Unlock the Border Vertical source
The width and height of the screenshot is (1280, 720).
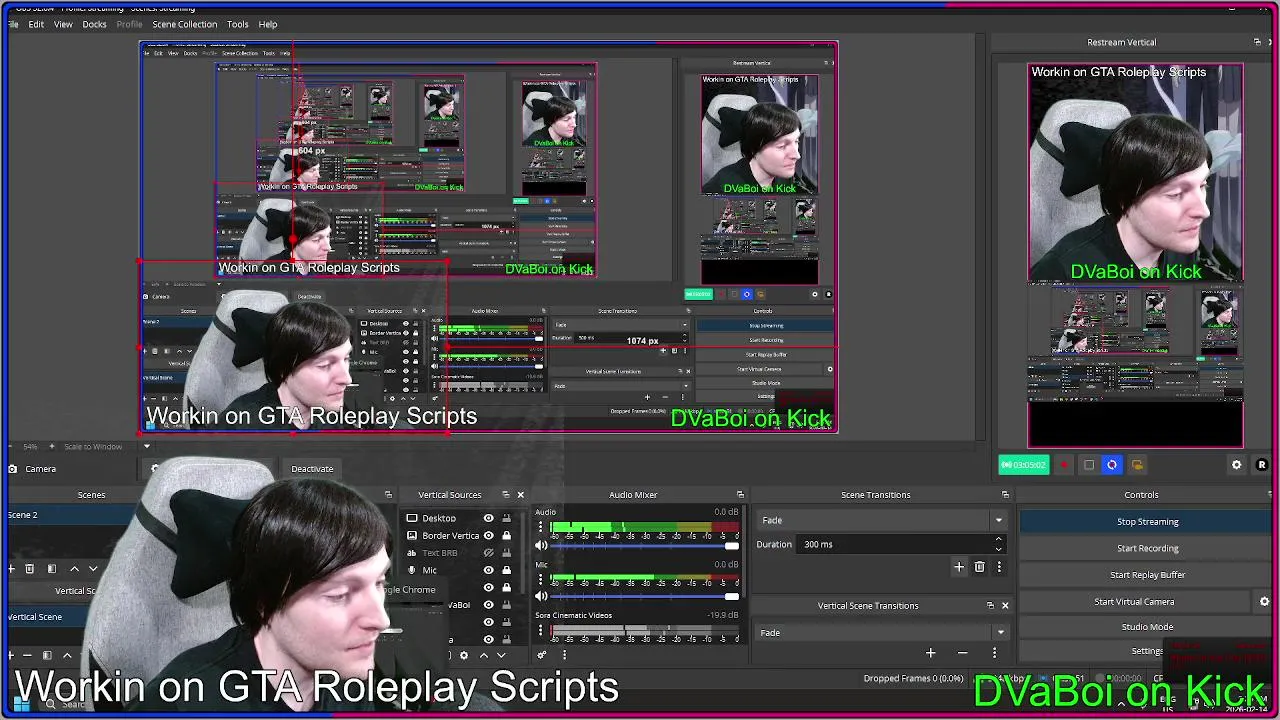[506, 535]
